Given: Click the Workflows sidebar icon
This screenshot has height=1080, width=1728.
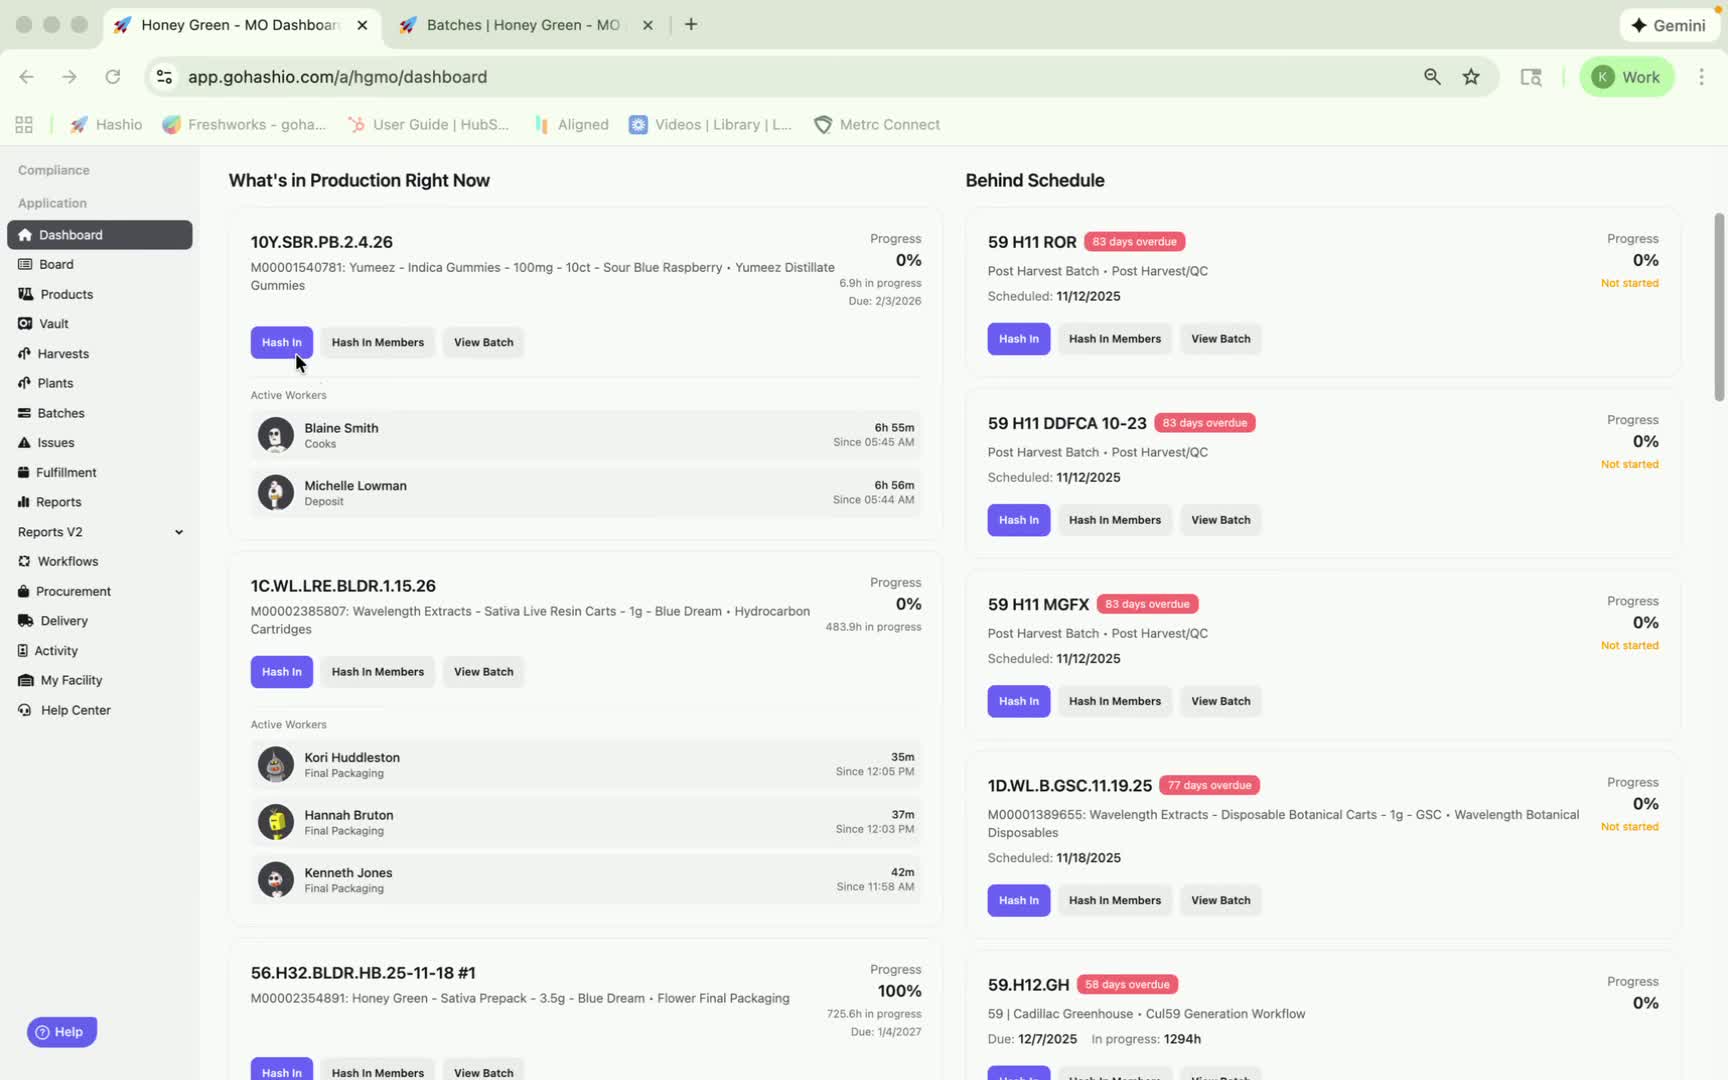Looking at the screenshot, I should [x=24, y=562].
